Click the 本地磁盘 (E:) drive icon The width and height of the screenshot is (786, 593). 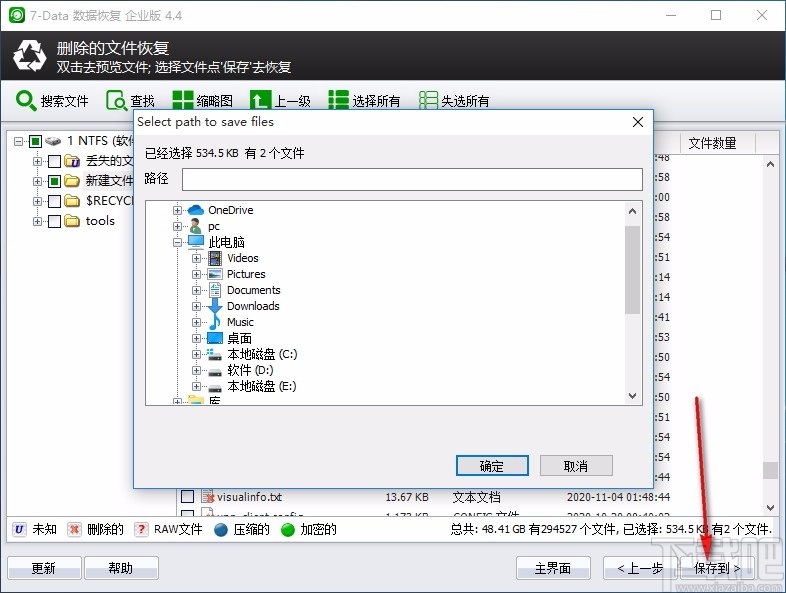(215, 387)
